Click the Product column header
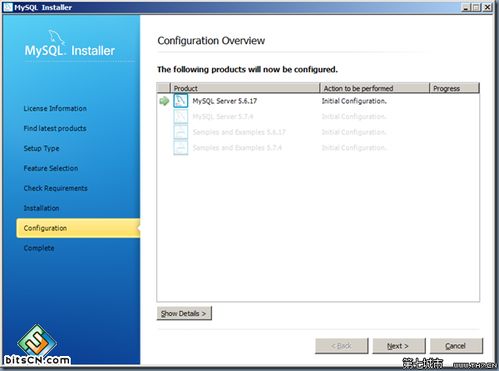This screenshot has width=499, height=371. (245, 88)
